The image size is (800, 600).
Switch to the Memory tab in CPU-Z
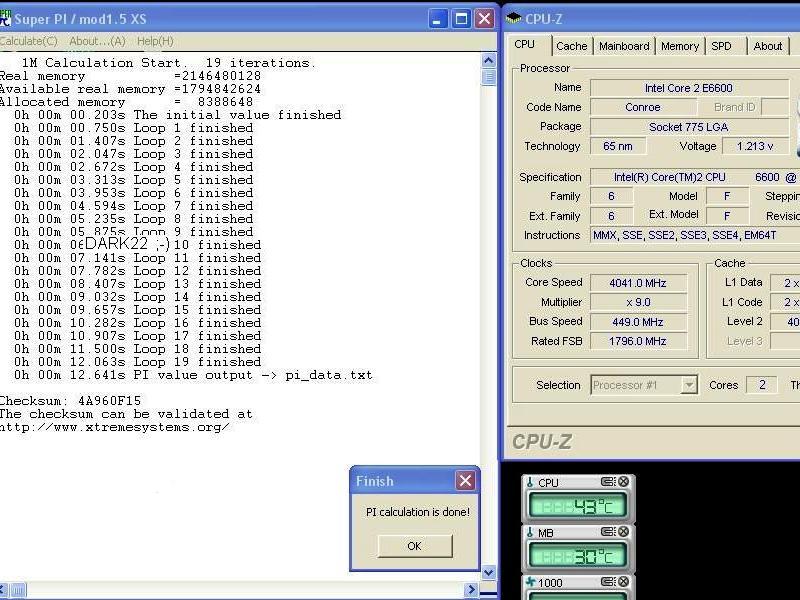(x=680, y=46)
